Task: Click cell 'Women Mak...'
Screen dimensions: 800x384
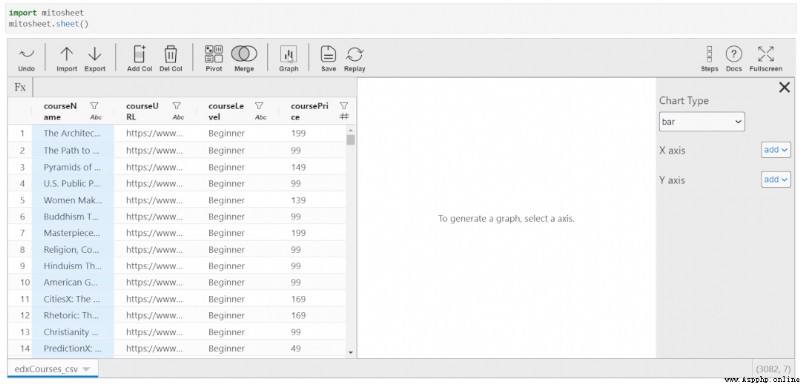Action: (73, 200)
